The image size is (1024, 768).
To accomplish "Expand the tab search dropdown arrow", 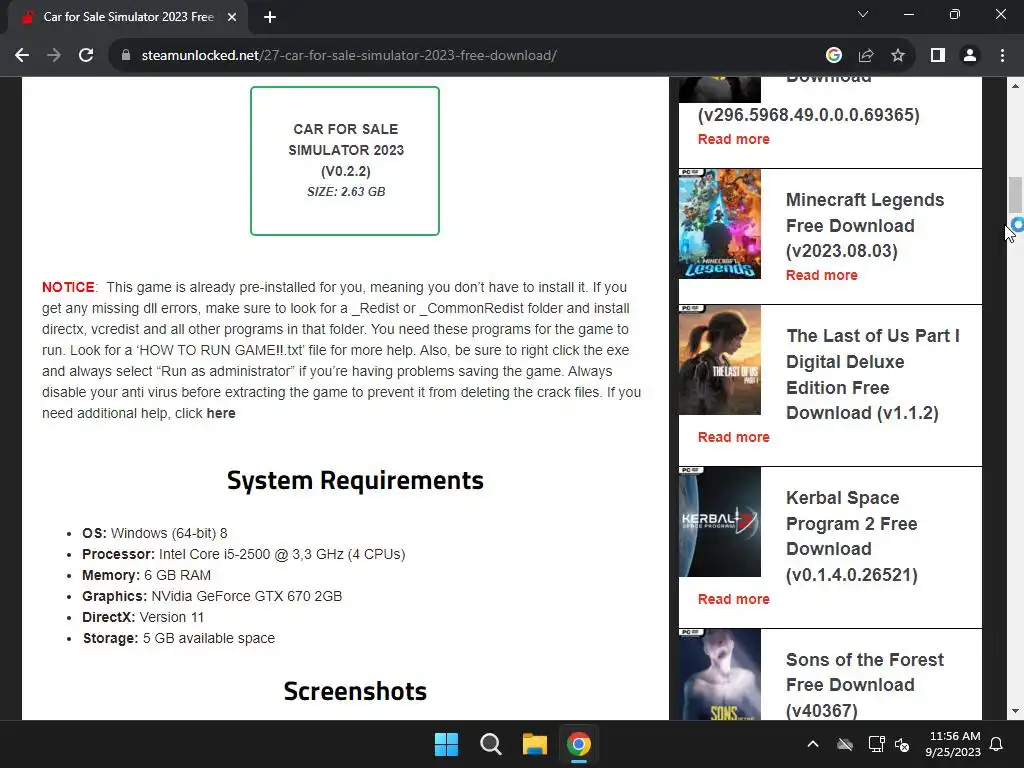I will 863,14.
